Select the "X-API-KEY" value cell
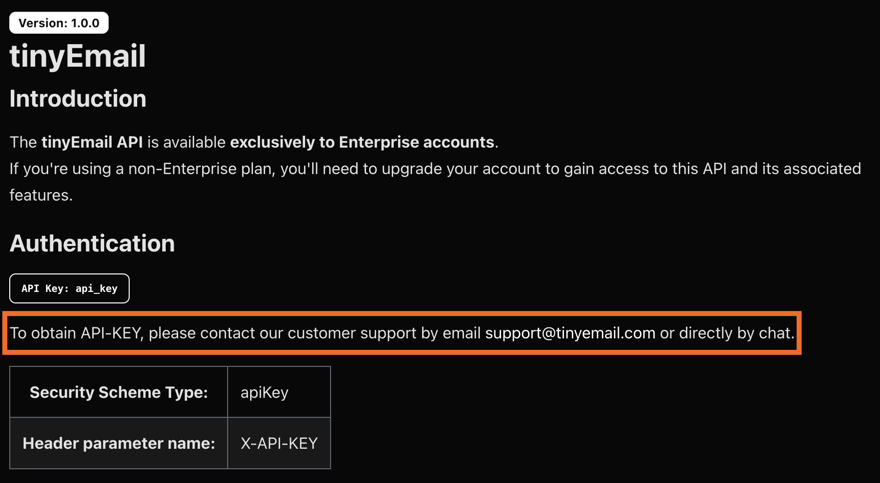The image size is (880, 483). (279, 443)
